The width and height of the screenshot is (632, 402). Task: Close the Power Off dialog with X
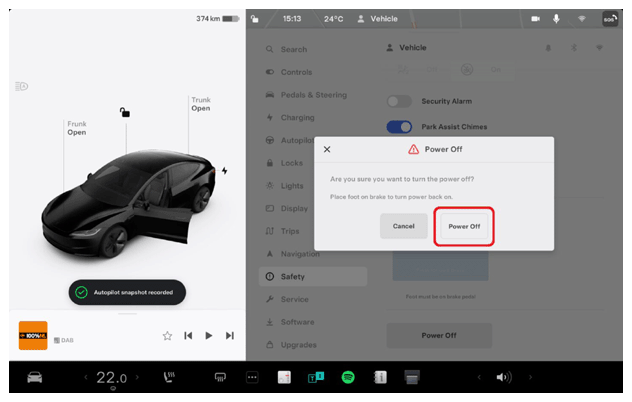pos(327,150)
